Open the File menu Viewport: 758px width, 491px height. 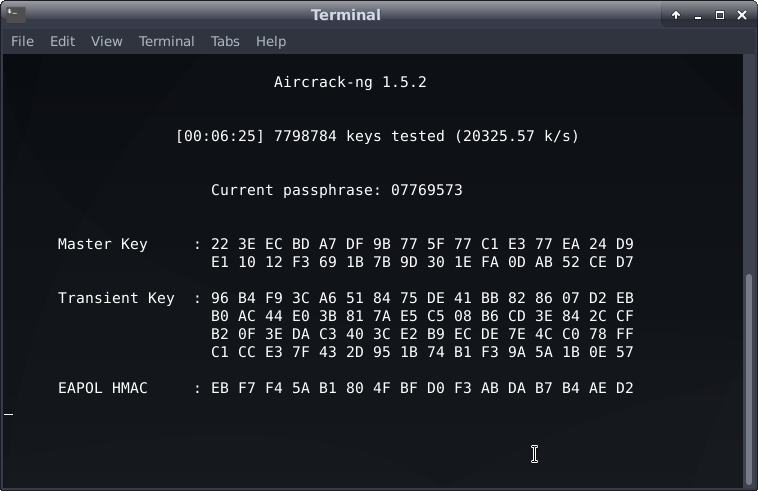point(22,41)
